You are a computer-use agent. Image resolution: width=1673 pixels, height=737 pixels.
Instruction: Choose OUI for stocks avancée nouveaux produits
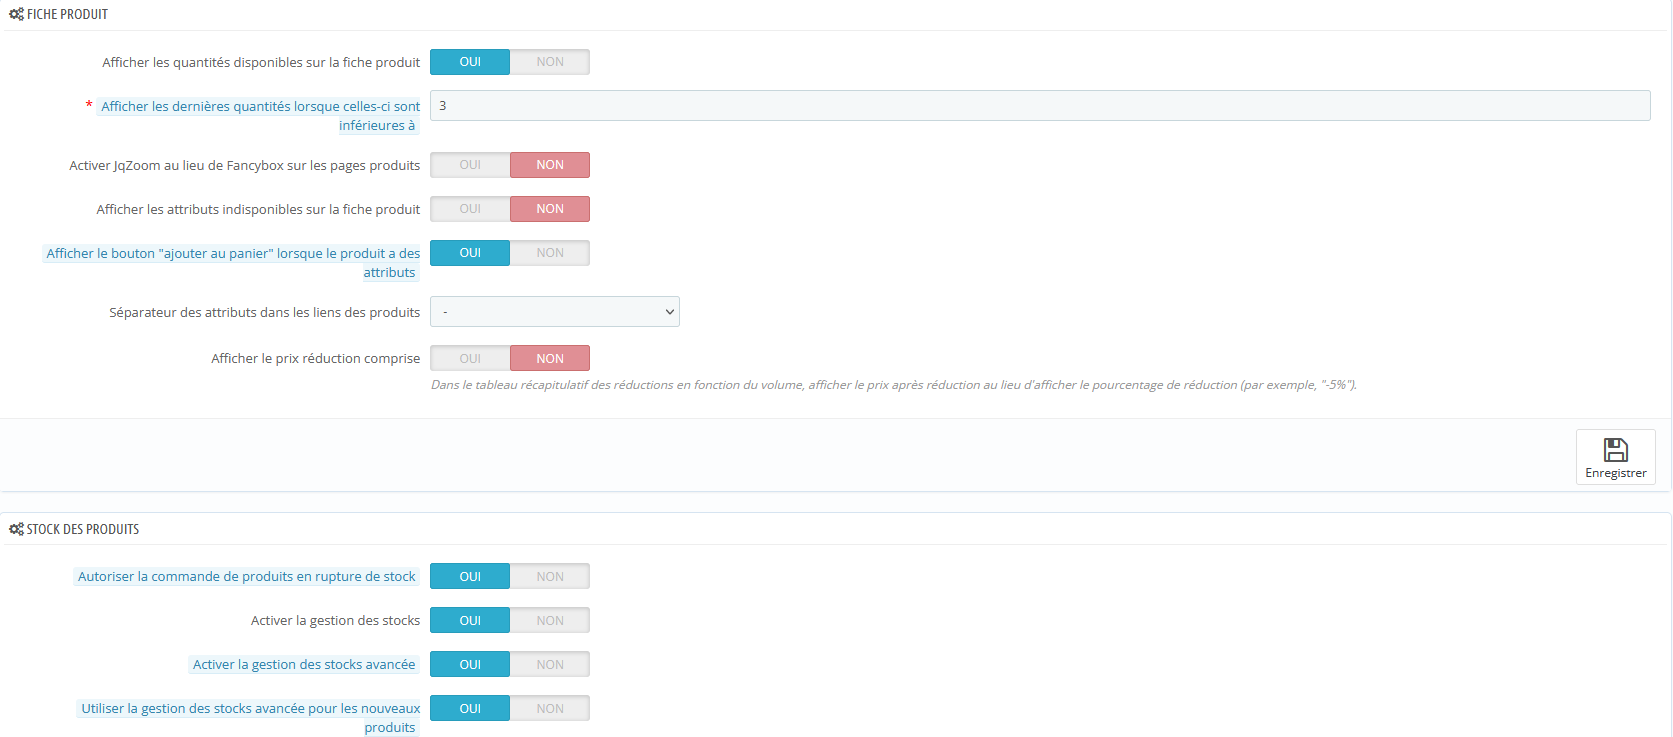pos(470,708)
